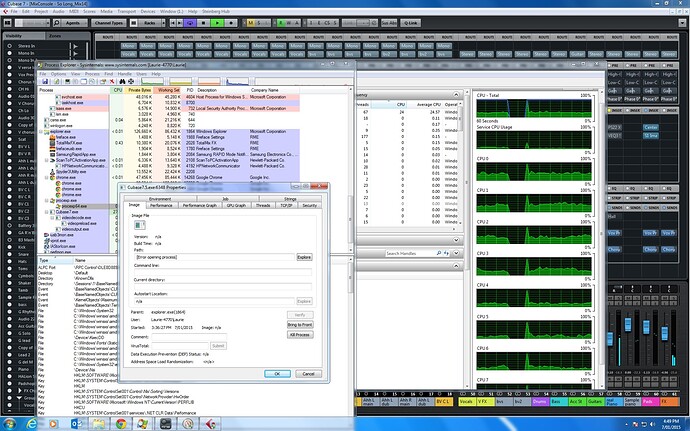
Task: Open the Devices menu in Cubase
Action: (148, 11)
